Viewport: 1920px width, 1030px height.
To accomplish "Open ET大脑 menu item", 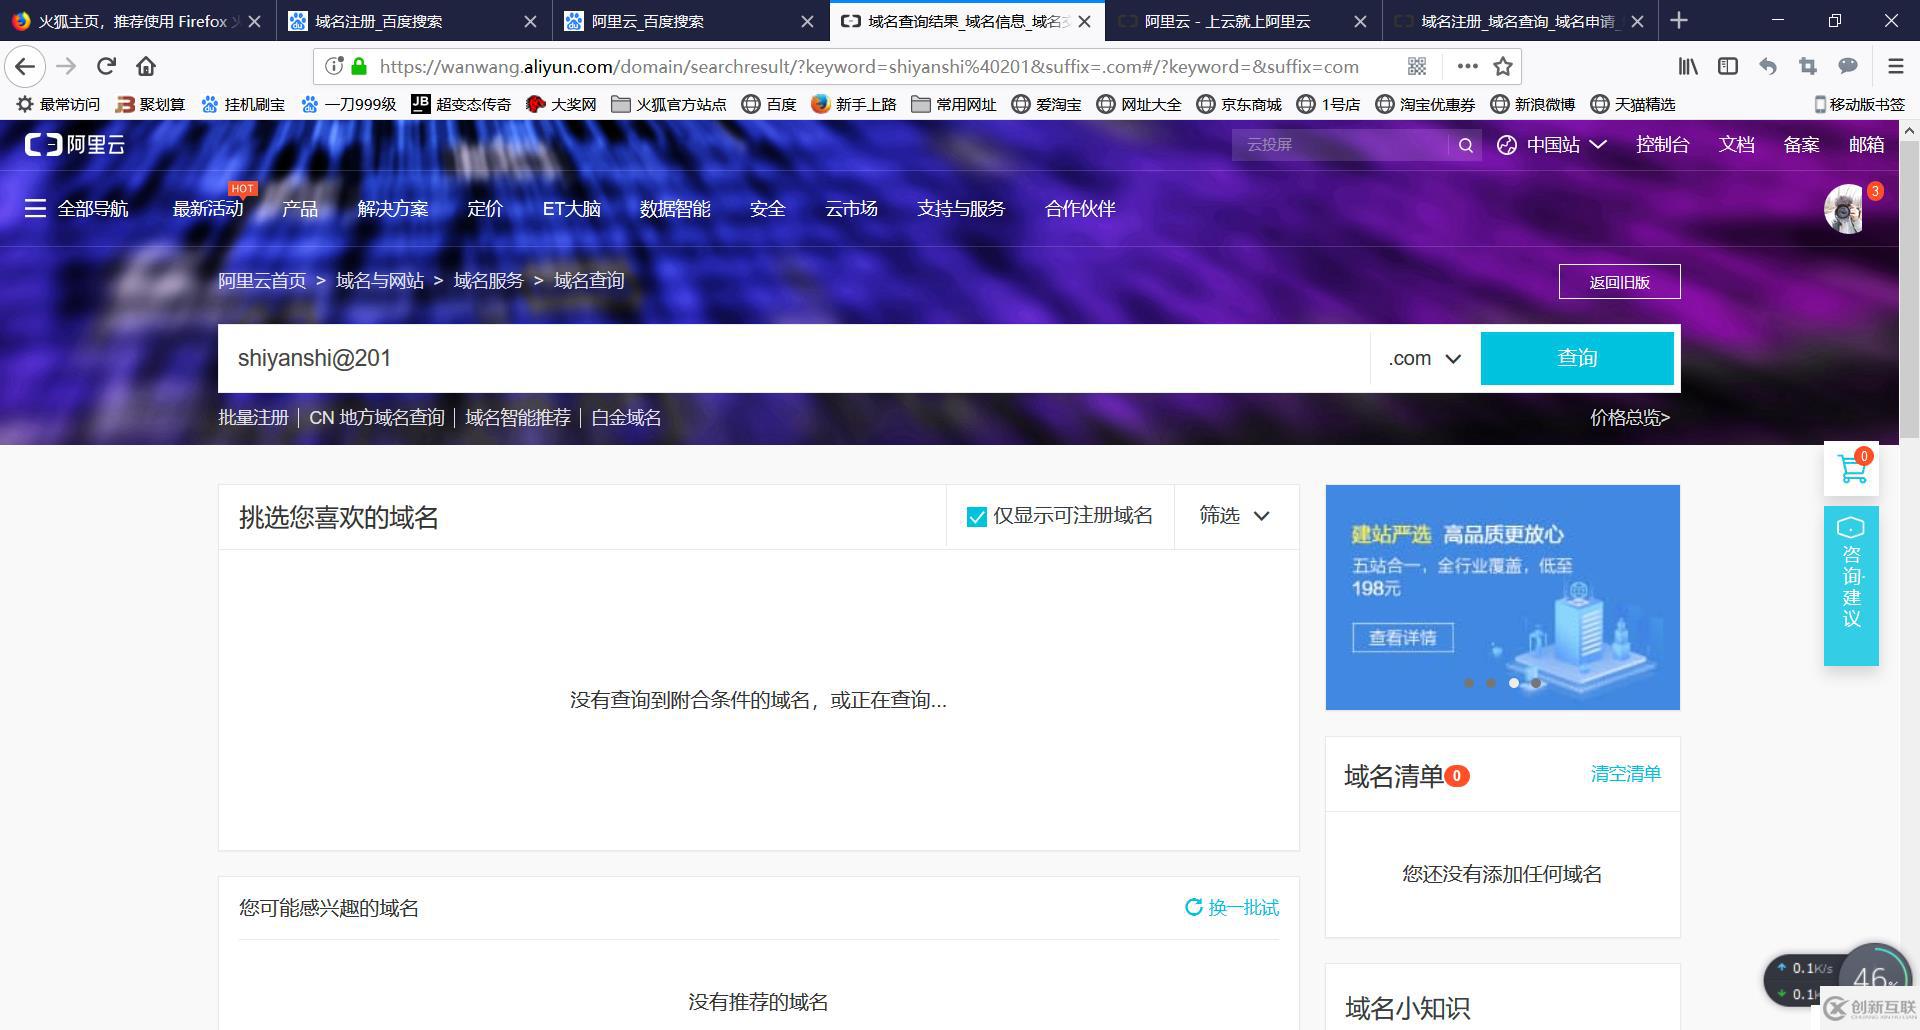I will (571, 208).
